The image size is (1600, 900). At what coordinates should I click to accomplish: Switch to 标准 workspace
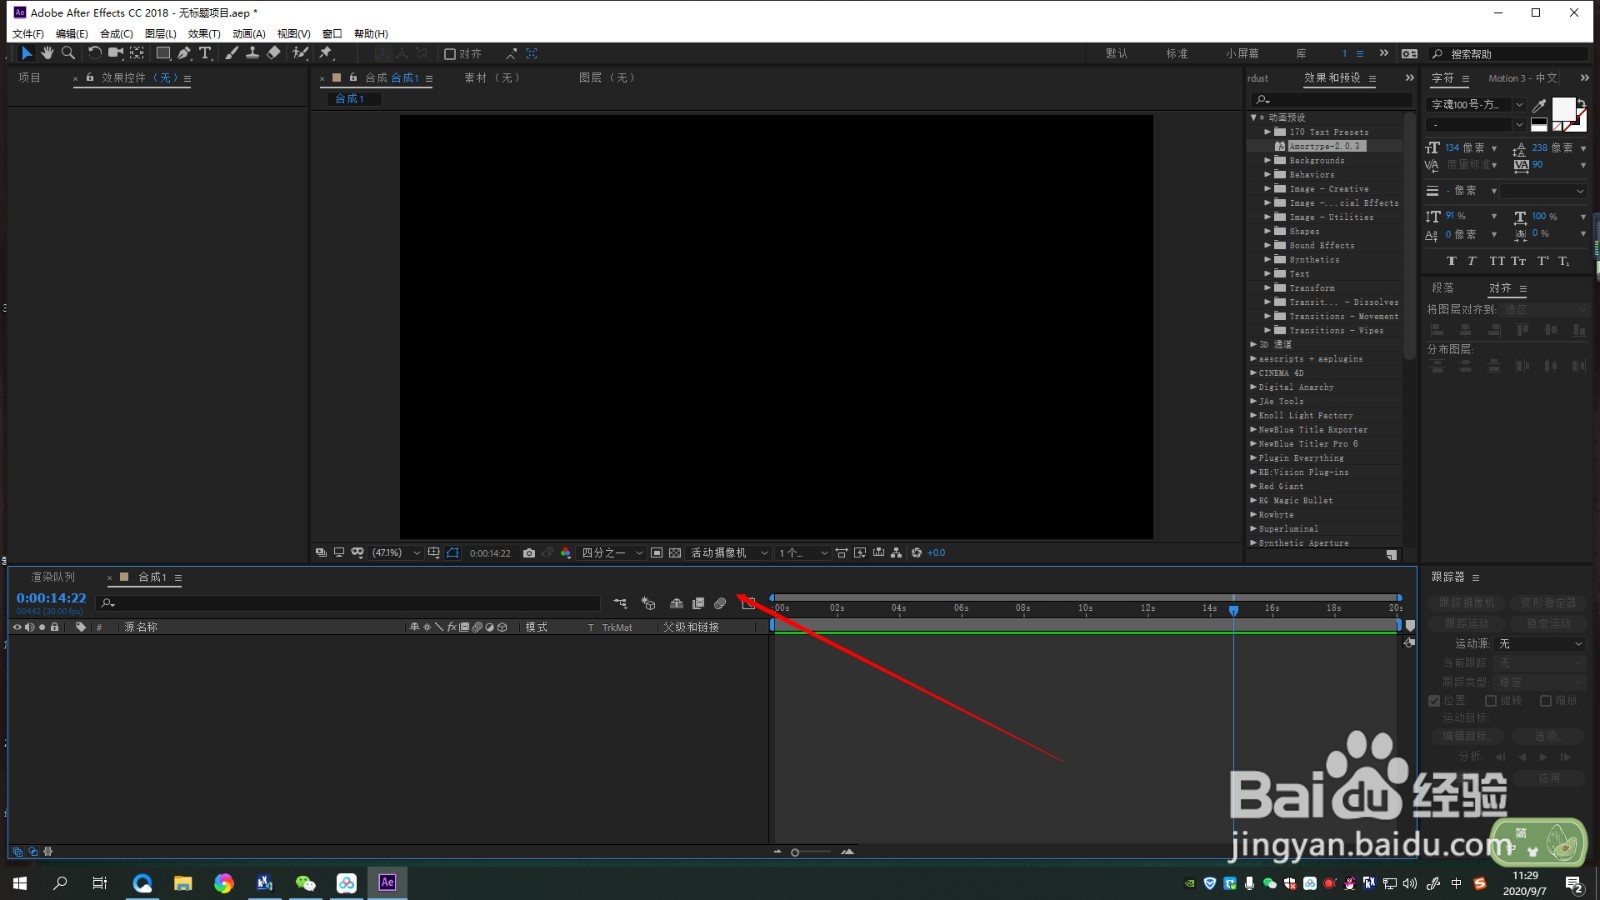[1177, 54]
